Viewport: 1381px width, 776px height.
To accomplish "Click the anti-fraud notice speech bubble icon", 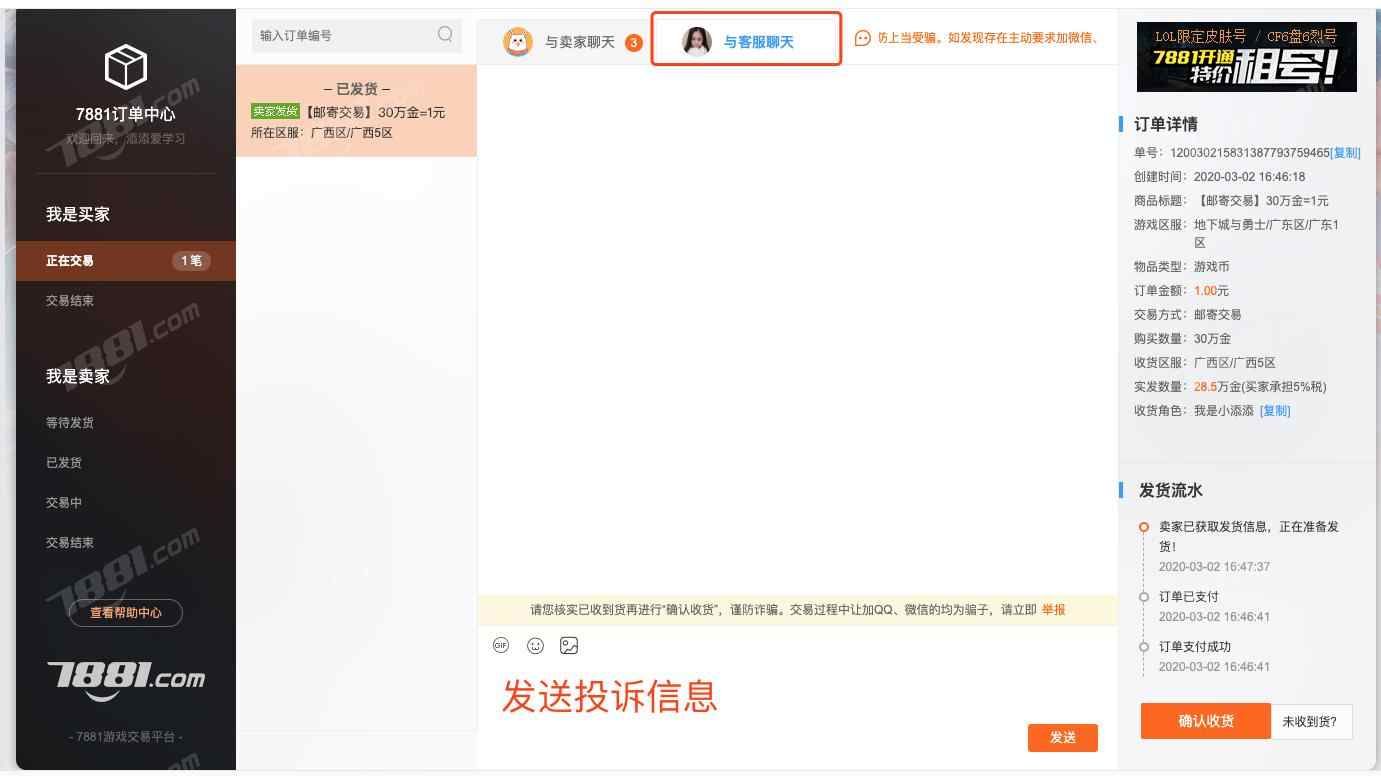I will click(x=863, y=38).
